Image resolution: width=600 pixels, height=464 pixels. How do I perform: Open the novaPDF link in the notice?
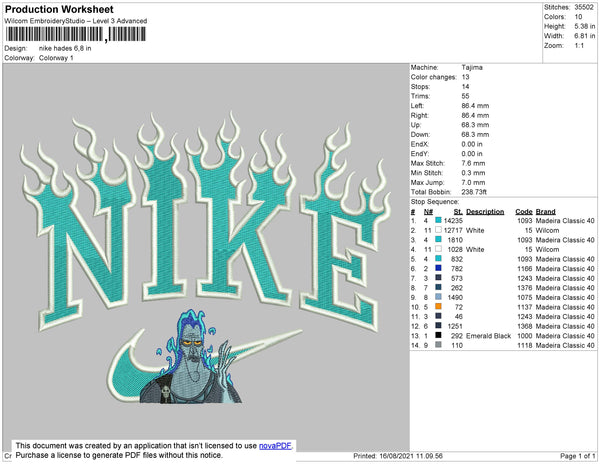[x=275, y=446]
